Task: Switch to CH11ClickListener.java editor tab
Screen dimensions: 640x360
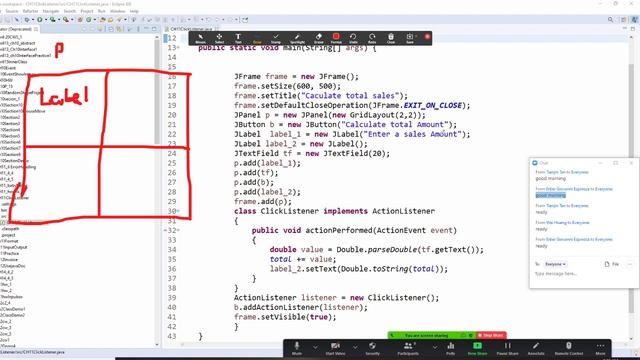Action: tap(191, 29)
